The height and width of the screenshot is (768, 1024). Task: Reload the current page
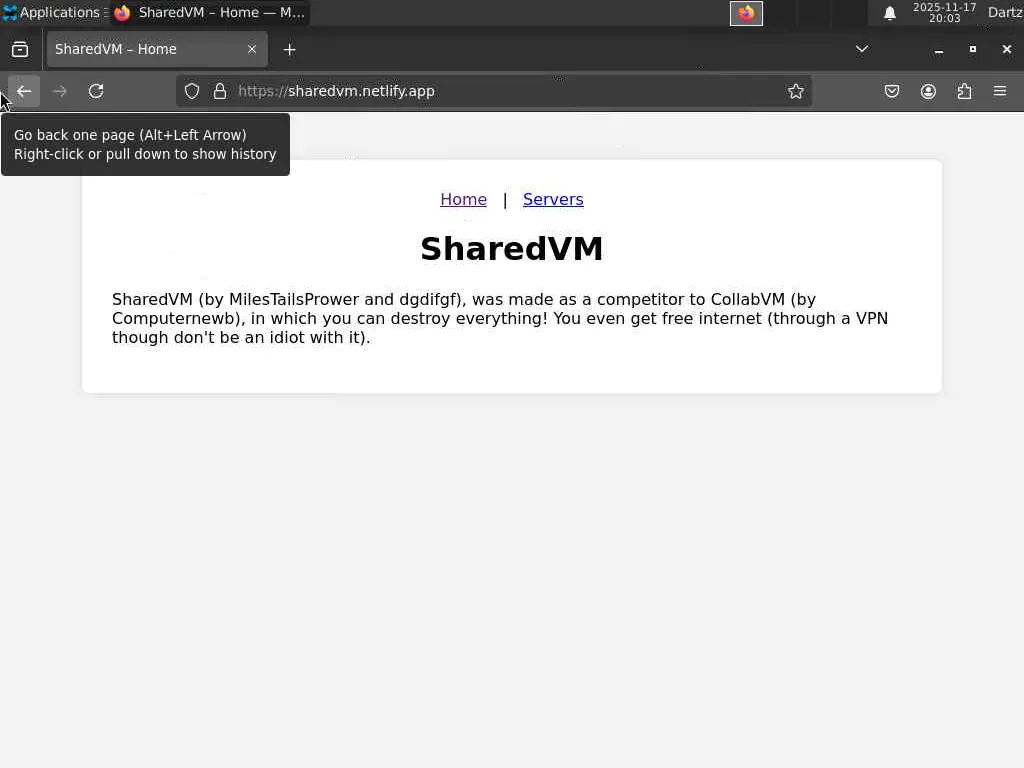[x=96, y=91]
